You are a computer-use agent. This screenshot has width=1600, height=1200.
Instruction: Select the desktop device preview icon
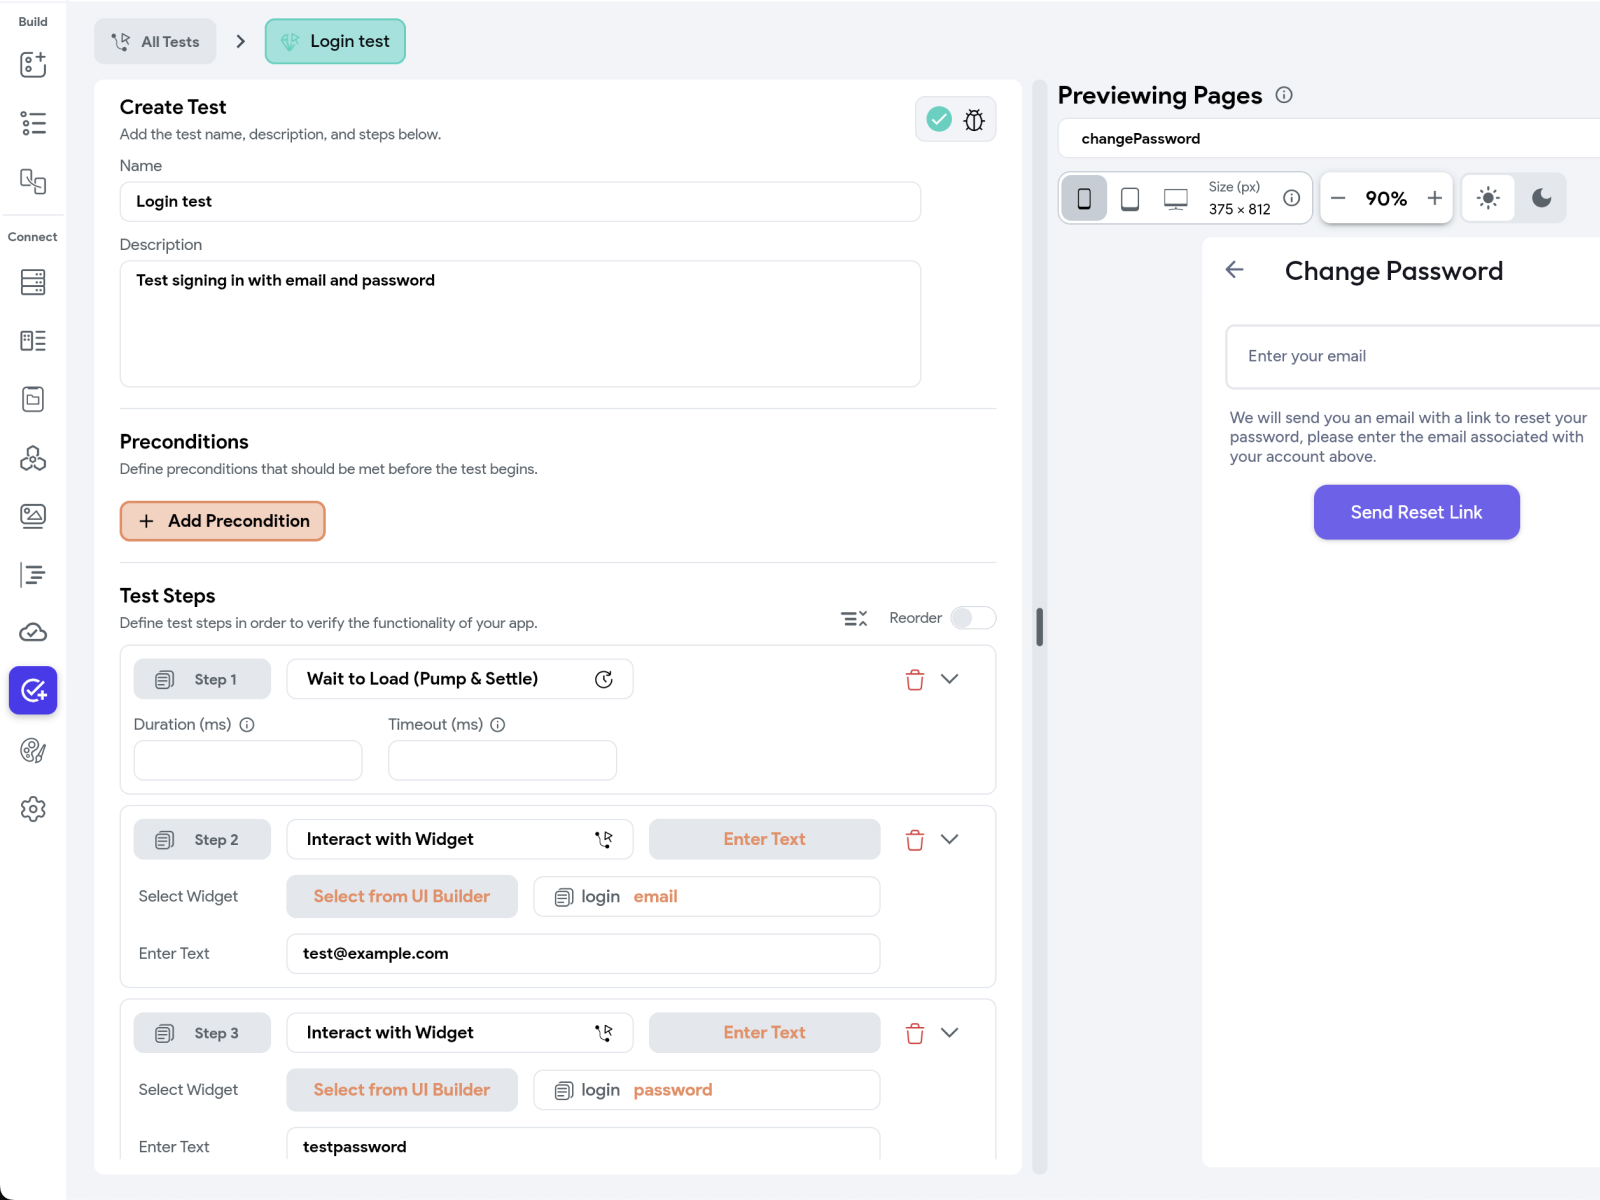[x=1176, y=199]
